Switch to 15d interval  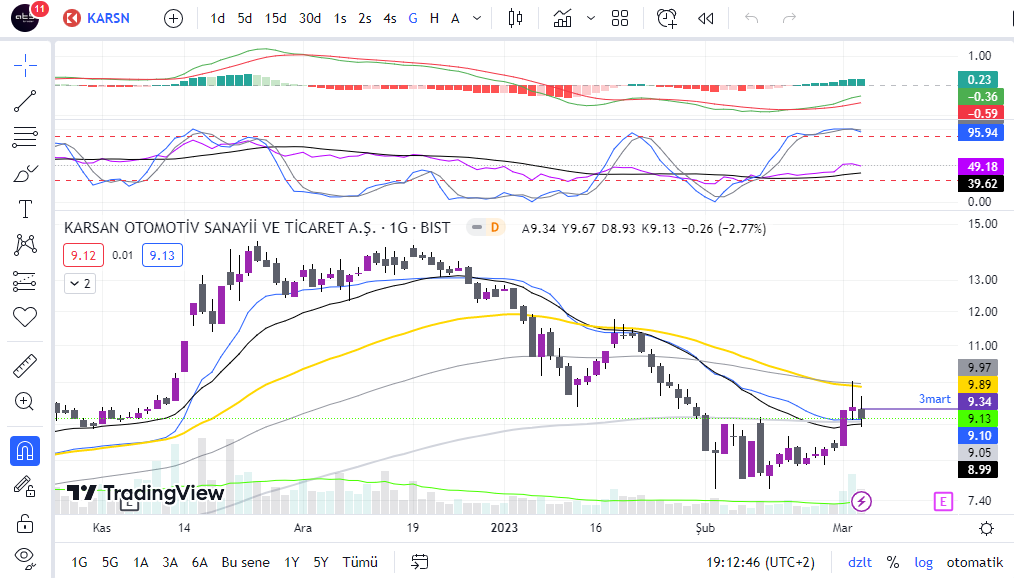[x=275, y=18]
